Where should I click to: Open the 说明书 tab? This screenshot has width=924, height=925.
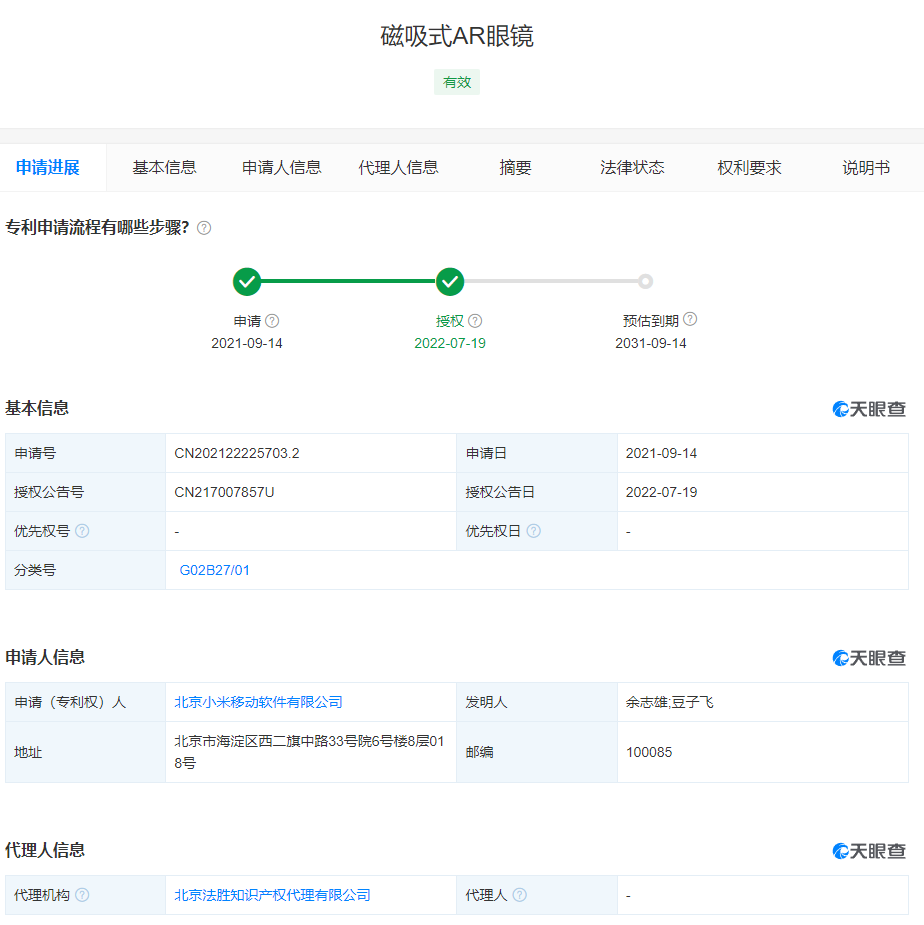(866, 168)
